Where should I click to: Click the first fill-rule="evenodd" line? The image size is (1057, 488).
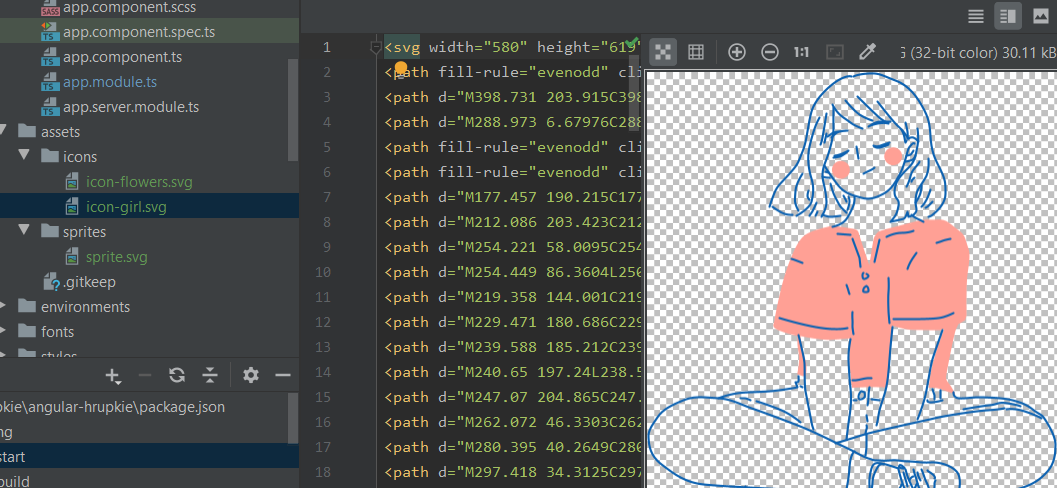tap(512, 72)
